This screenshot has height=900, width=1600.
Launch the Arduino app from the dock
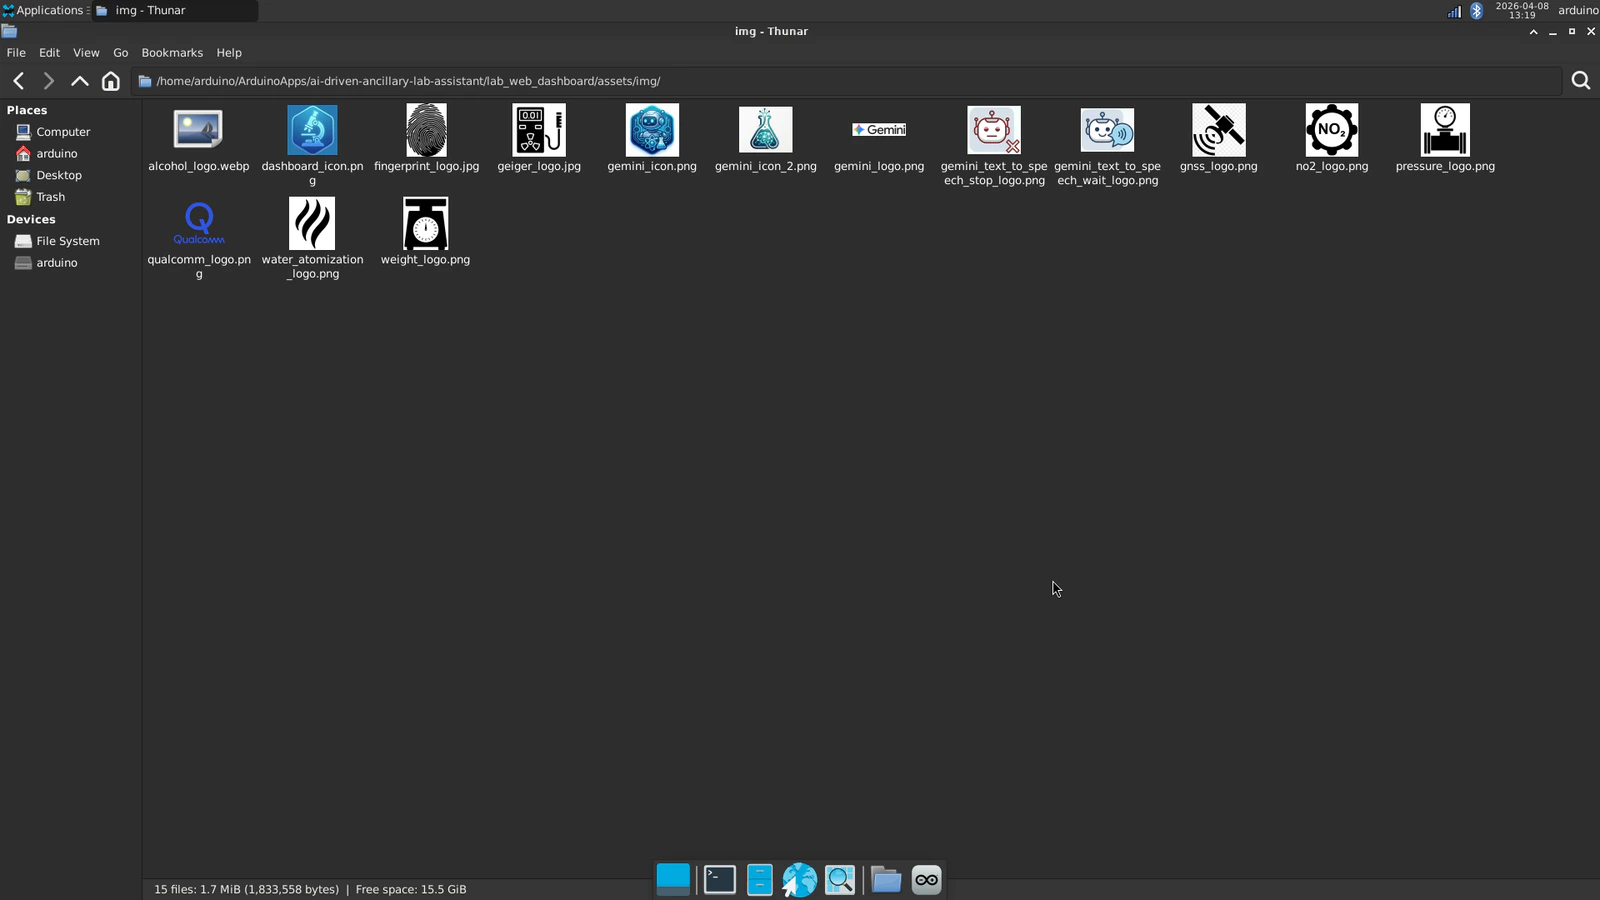coord(927,879)
